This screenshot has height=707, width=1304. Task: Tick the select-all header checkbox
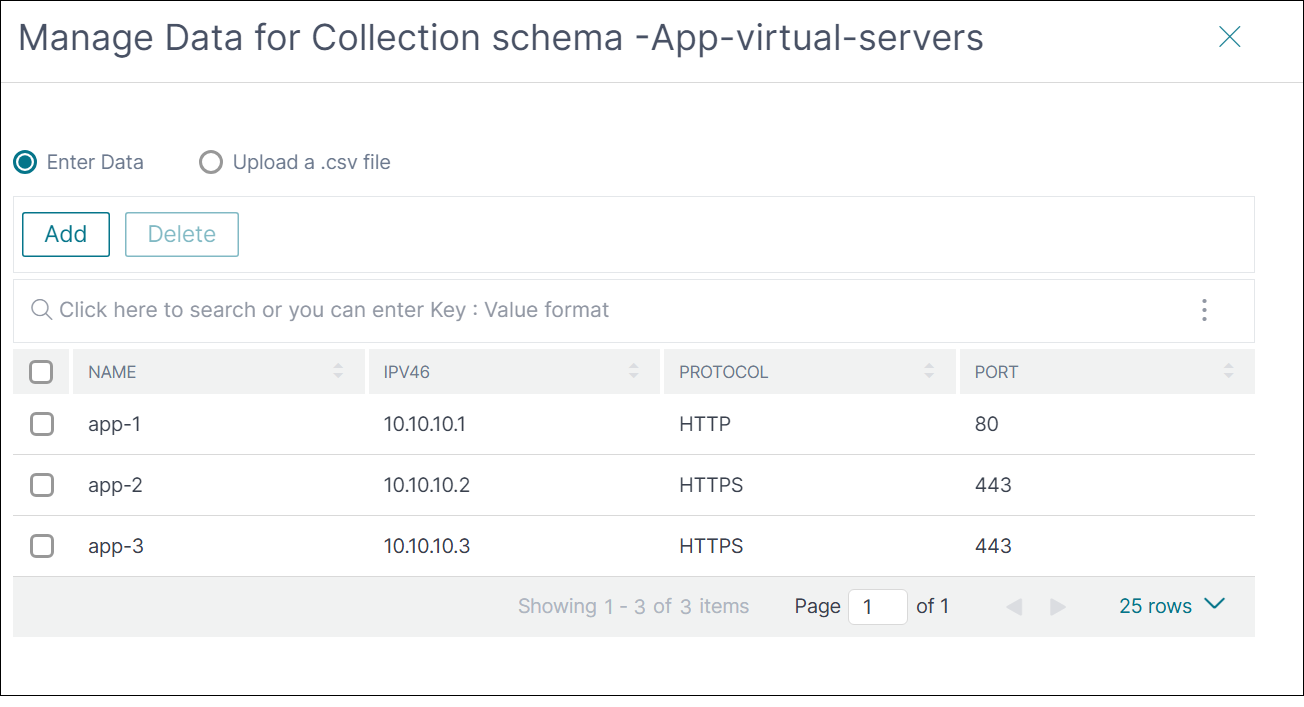(x=41, y=372)
